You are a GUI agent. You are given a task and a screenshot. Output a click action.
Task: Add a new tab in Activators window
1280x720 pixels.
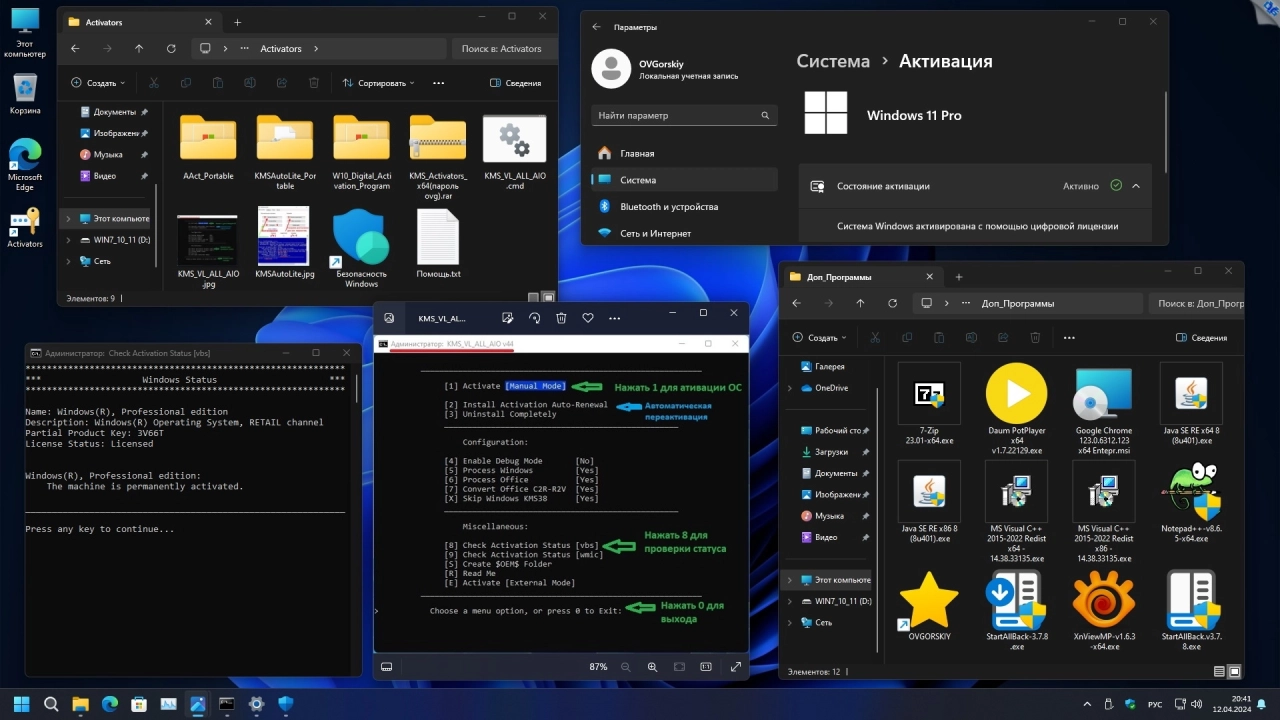(237, 21)
